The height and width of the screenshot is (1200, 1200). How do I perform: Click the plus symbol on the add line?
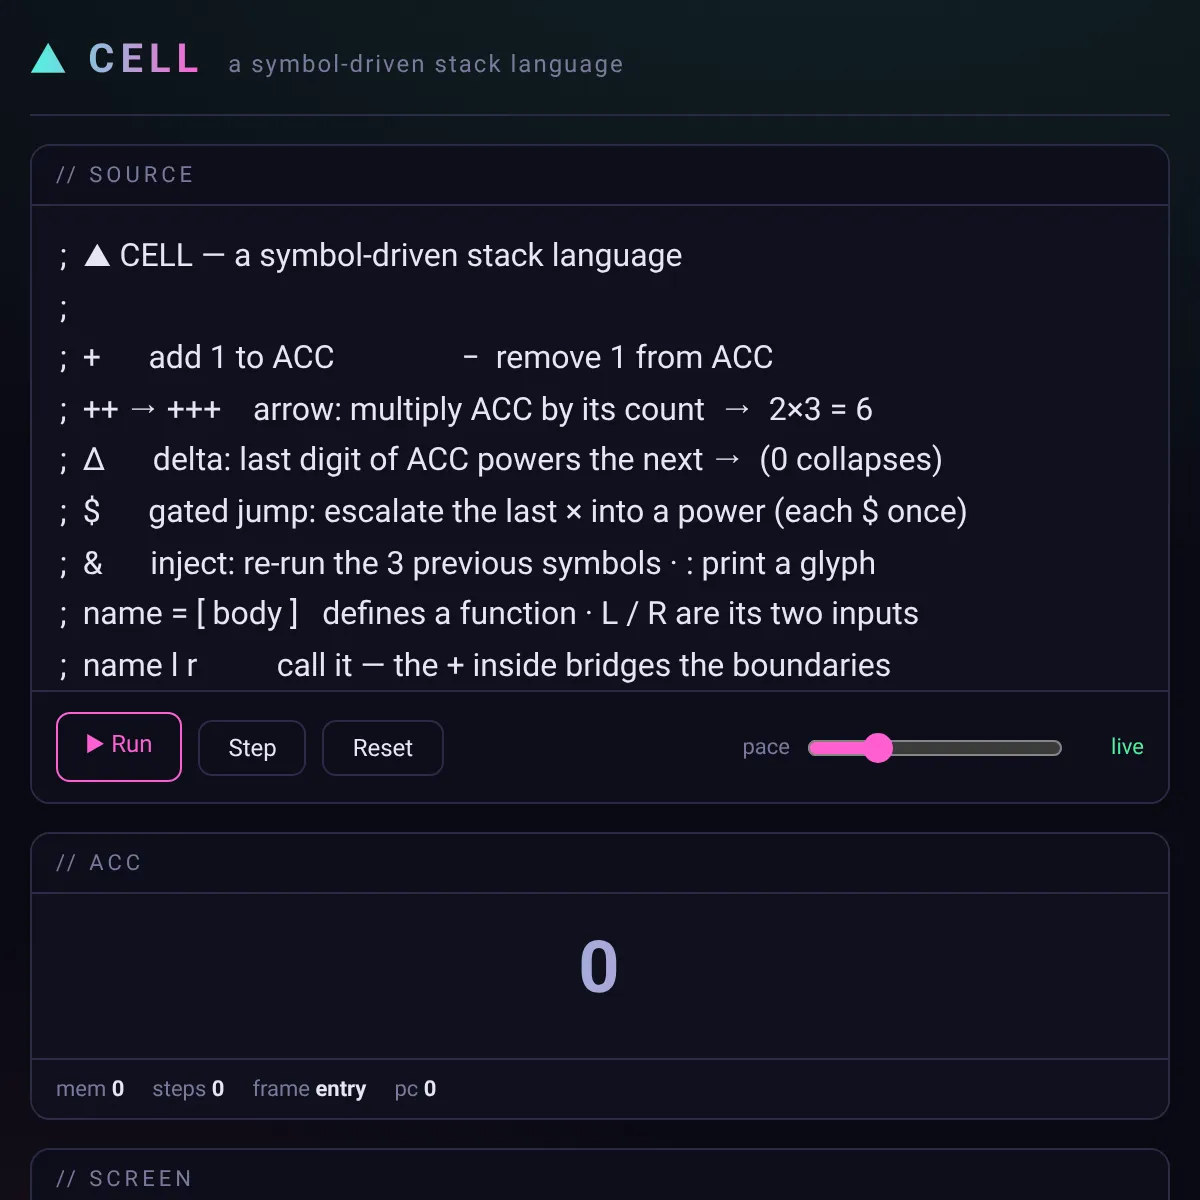click(92, 357)
